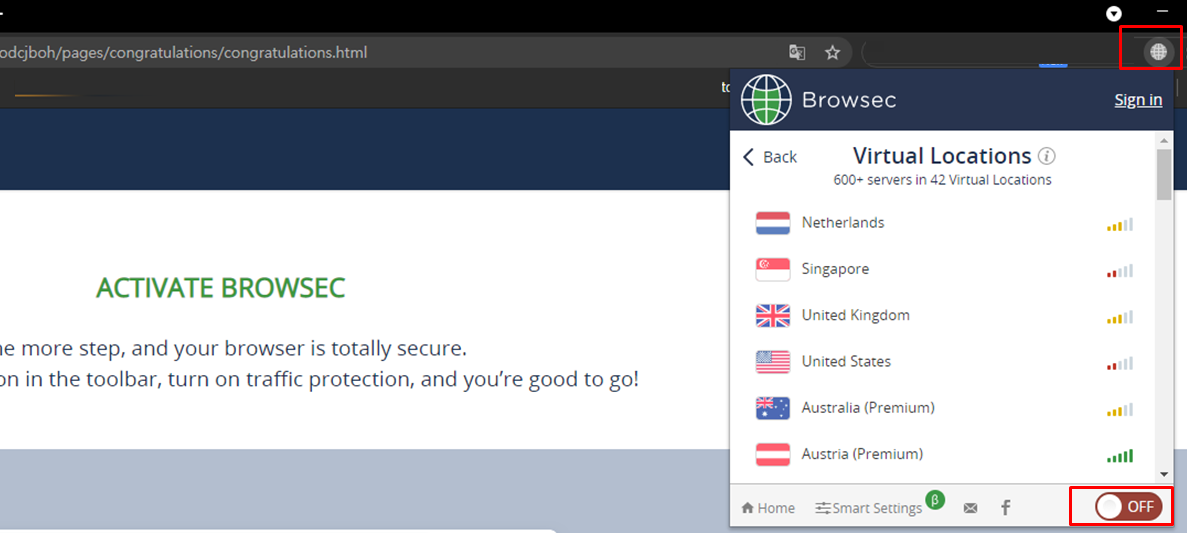Click the locations list scrollbar thumb
This screenshot has height=533, width=1187.
tap(1164, 174)
